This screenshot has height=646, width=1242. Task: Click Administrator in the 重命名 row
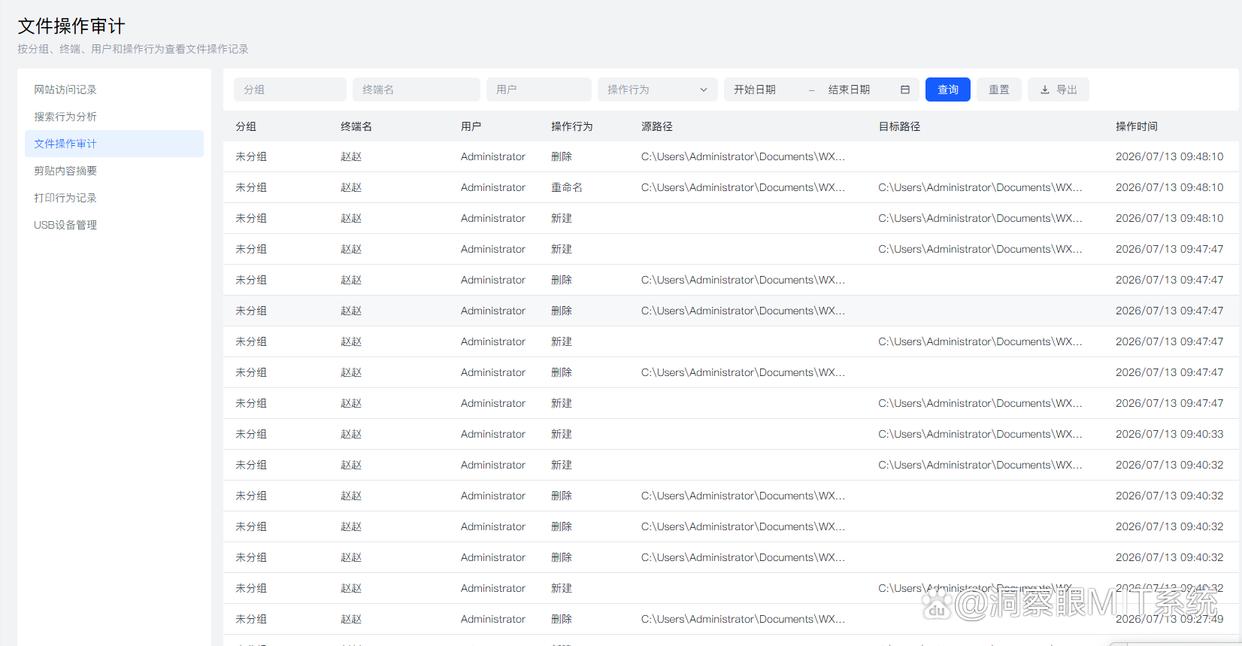[493, 188]
